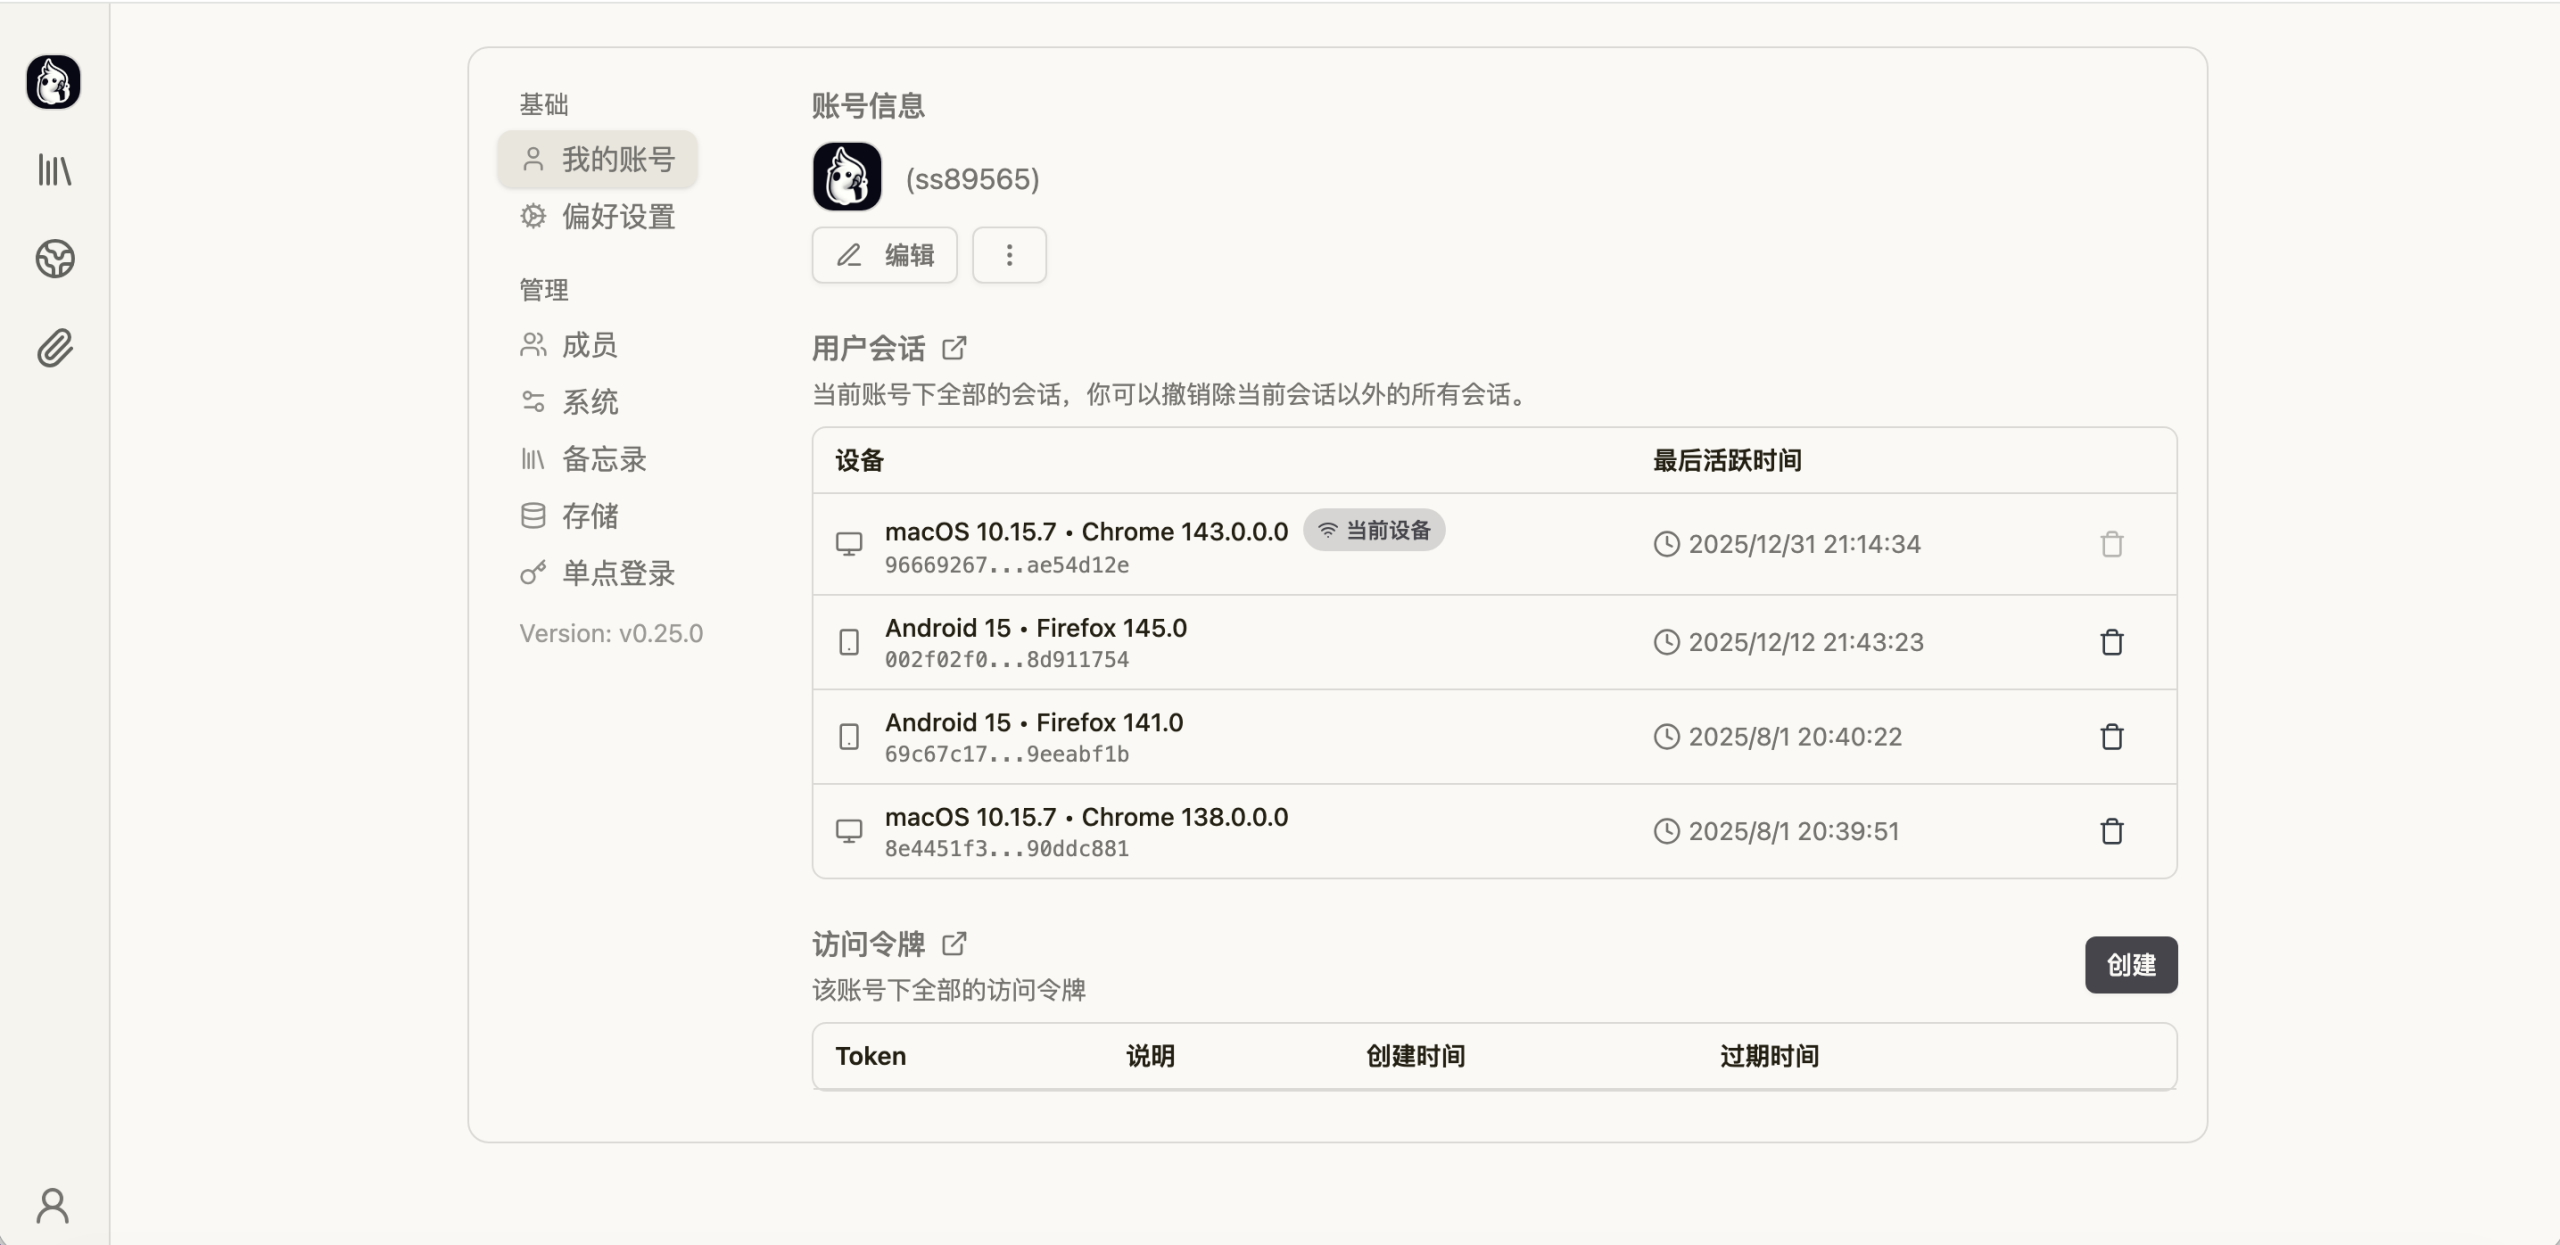Open the 存储 settings section
Viewport: 2560px width, 1245px height.
coord(590,515)
